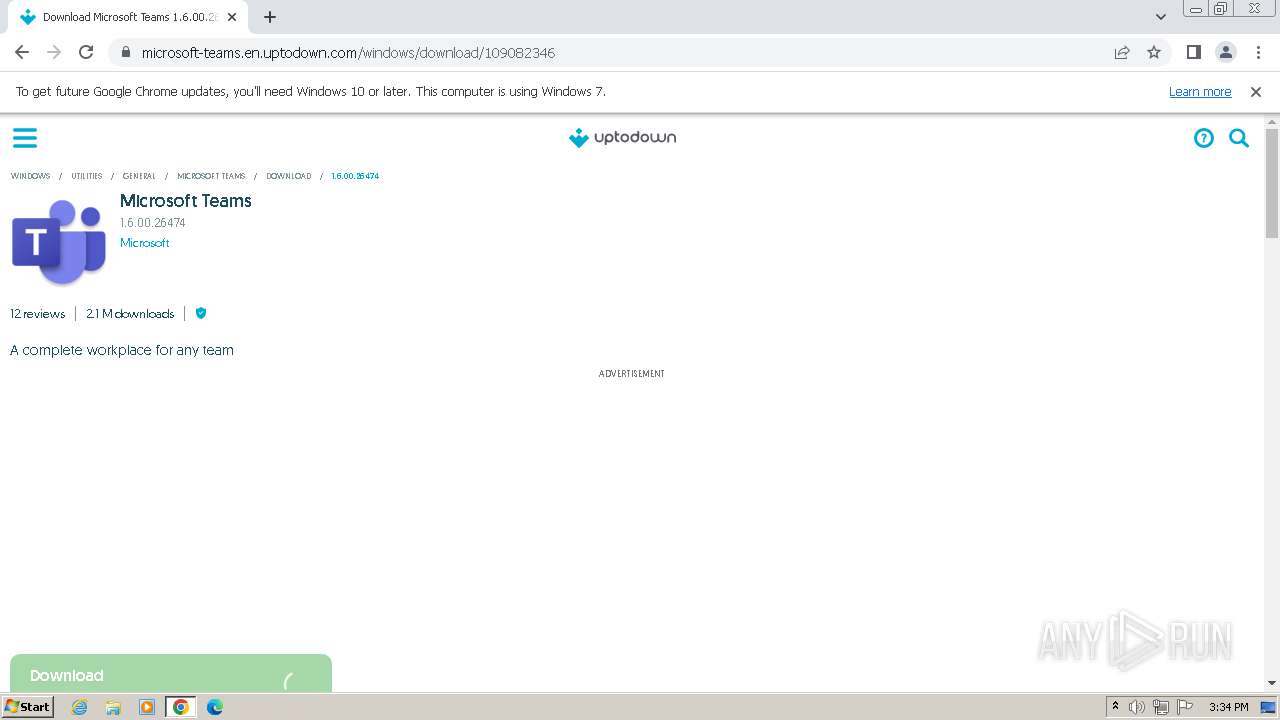This screenshot has height=720, width=1280.
Task: Open the volume speaker tray icon
Action: [1137, 707]
